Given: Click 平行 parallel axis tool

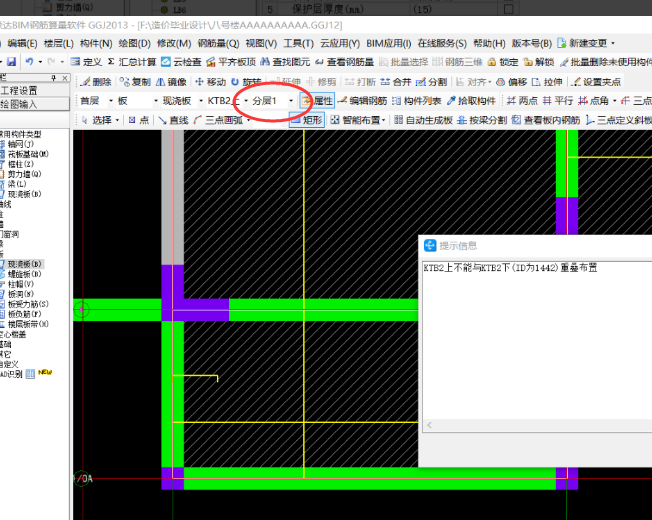Looking at the screenshot, I should click(x=558, y=101).
